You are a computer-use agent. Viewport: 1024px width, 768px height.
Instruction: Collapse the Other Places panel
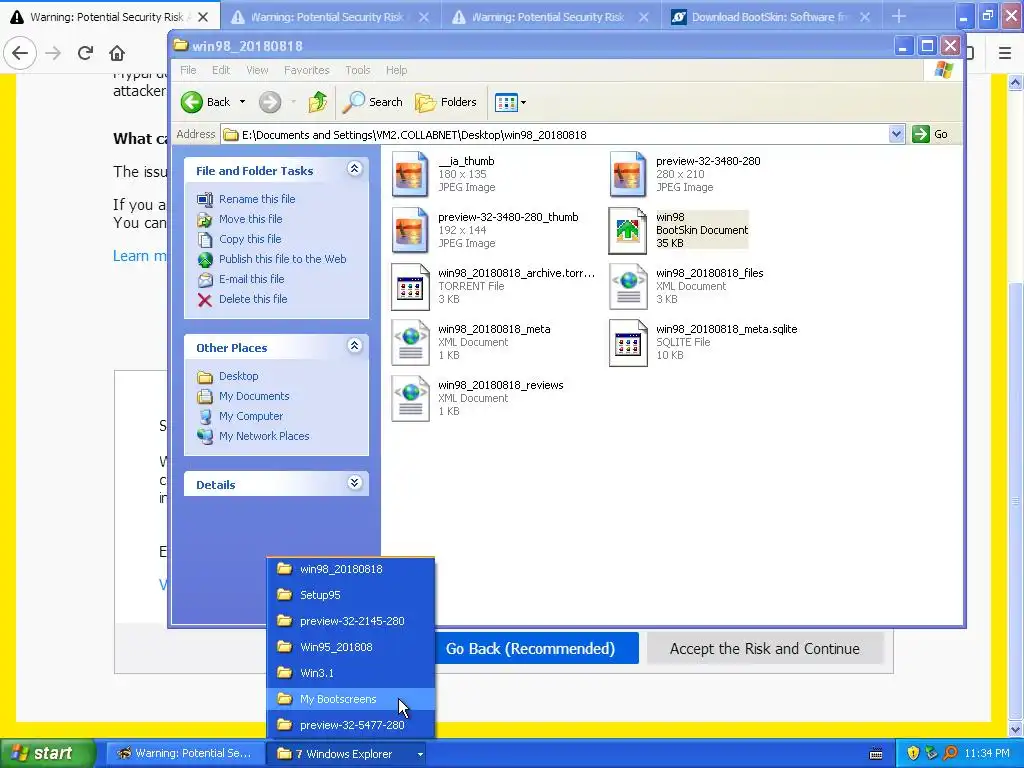pos(355,346)
